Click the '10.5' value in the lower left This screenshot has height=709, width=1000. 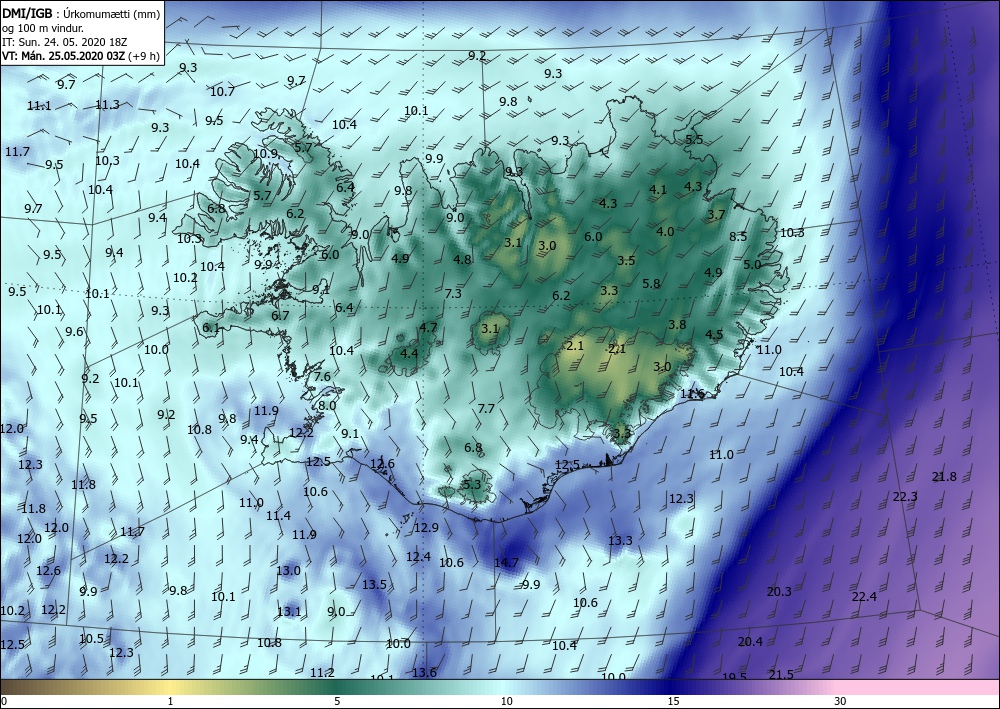(x=91, y=639)
